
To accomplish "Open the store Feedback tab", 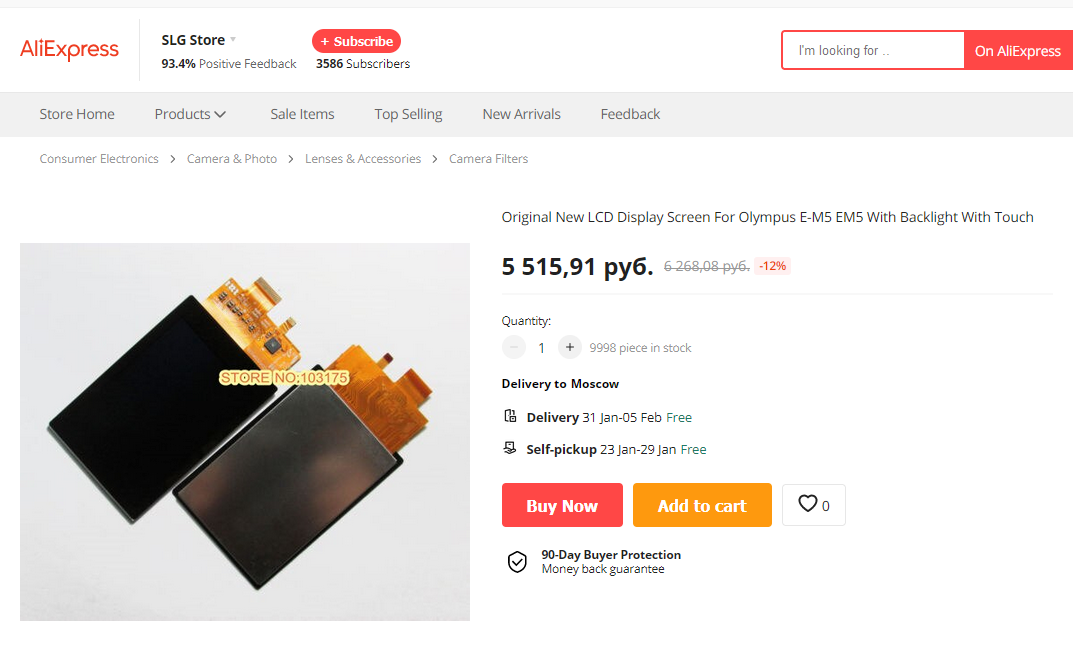I will pos(630,114).
